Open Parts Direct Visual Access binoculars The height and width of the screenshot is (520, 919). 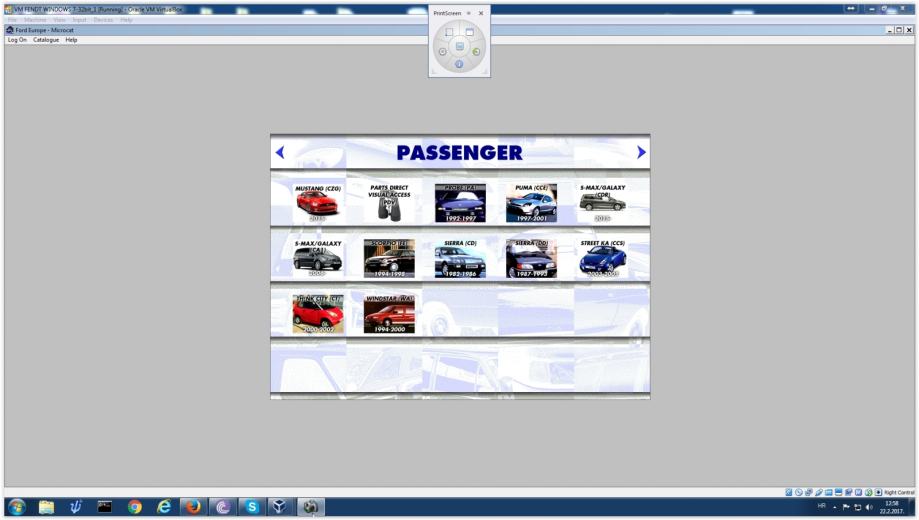(x=389, y=203)
